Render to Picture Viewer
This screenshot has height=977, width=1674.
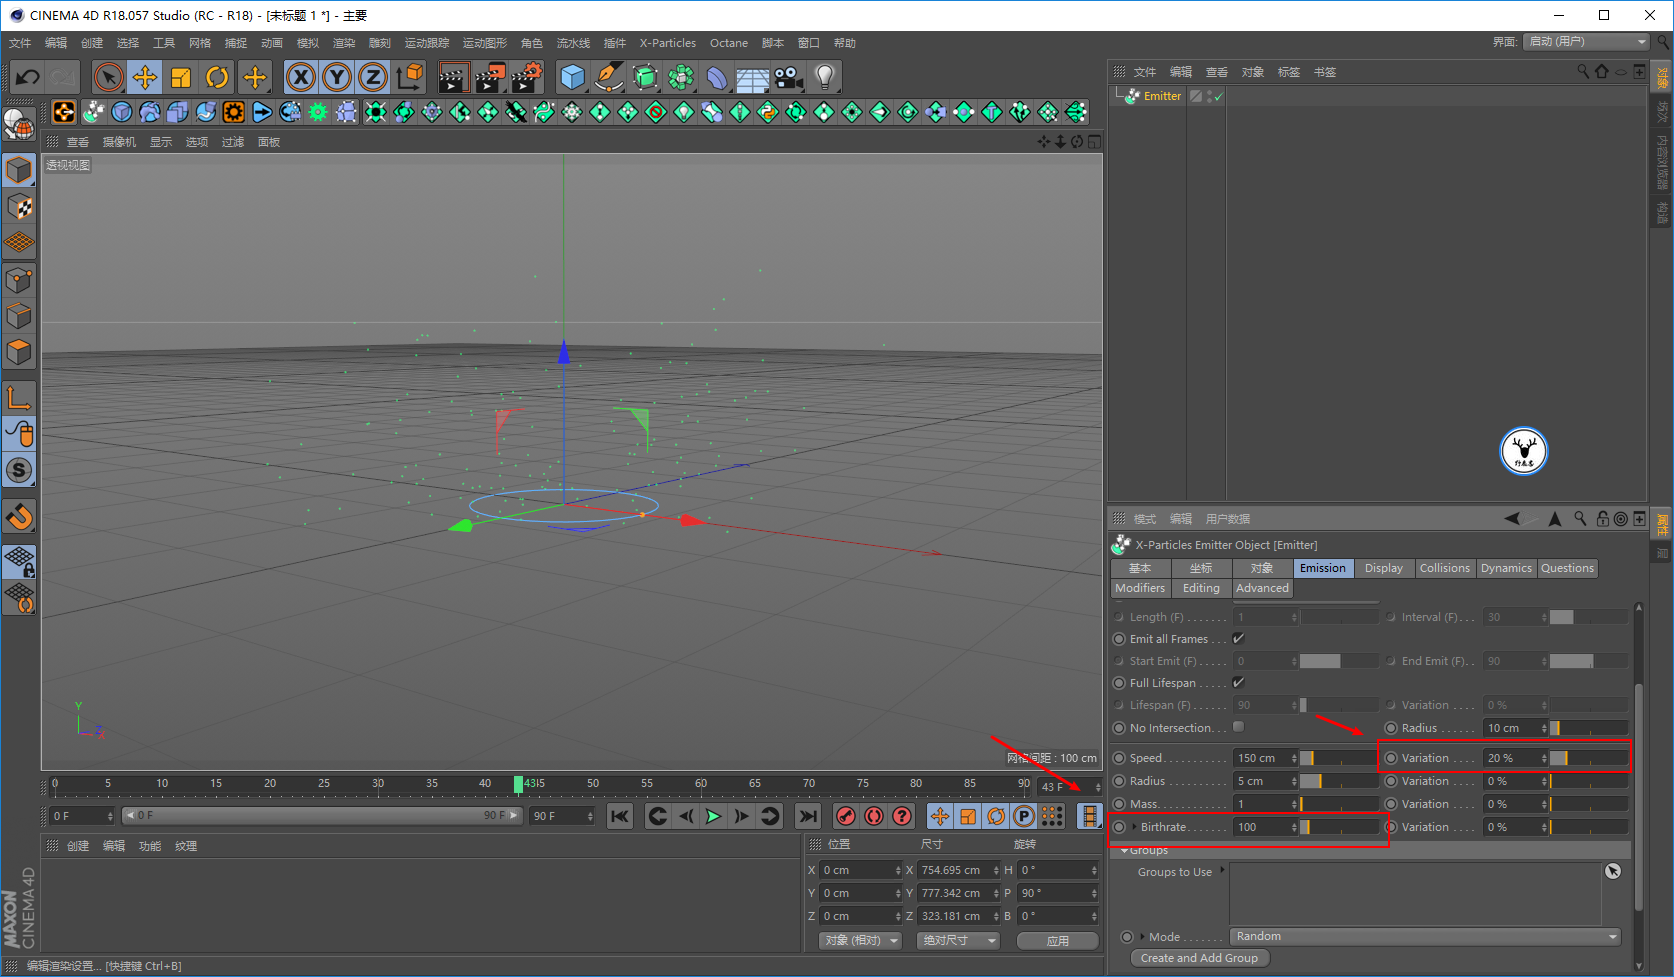click(490, 77)
